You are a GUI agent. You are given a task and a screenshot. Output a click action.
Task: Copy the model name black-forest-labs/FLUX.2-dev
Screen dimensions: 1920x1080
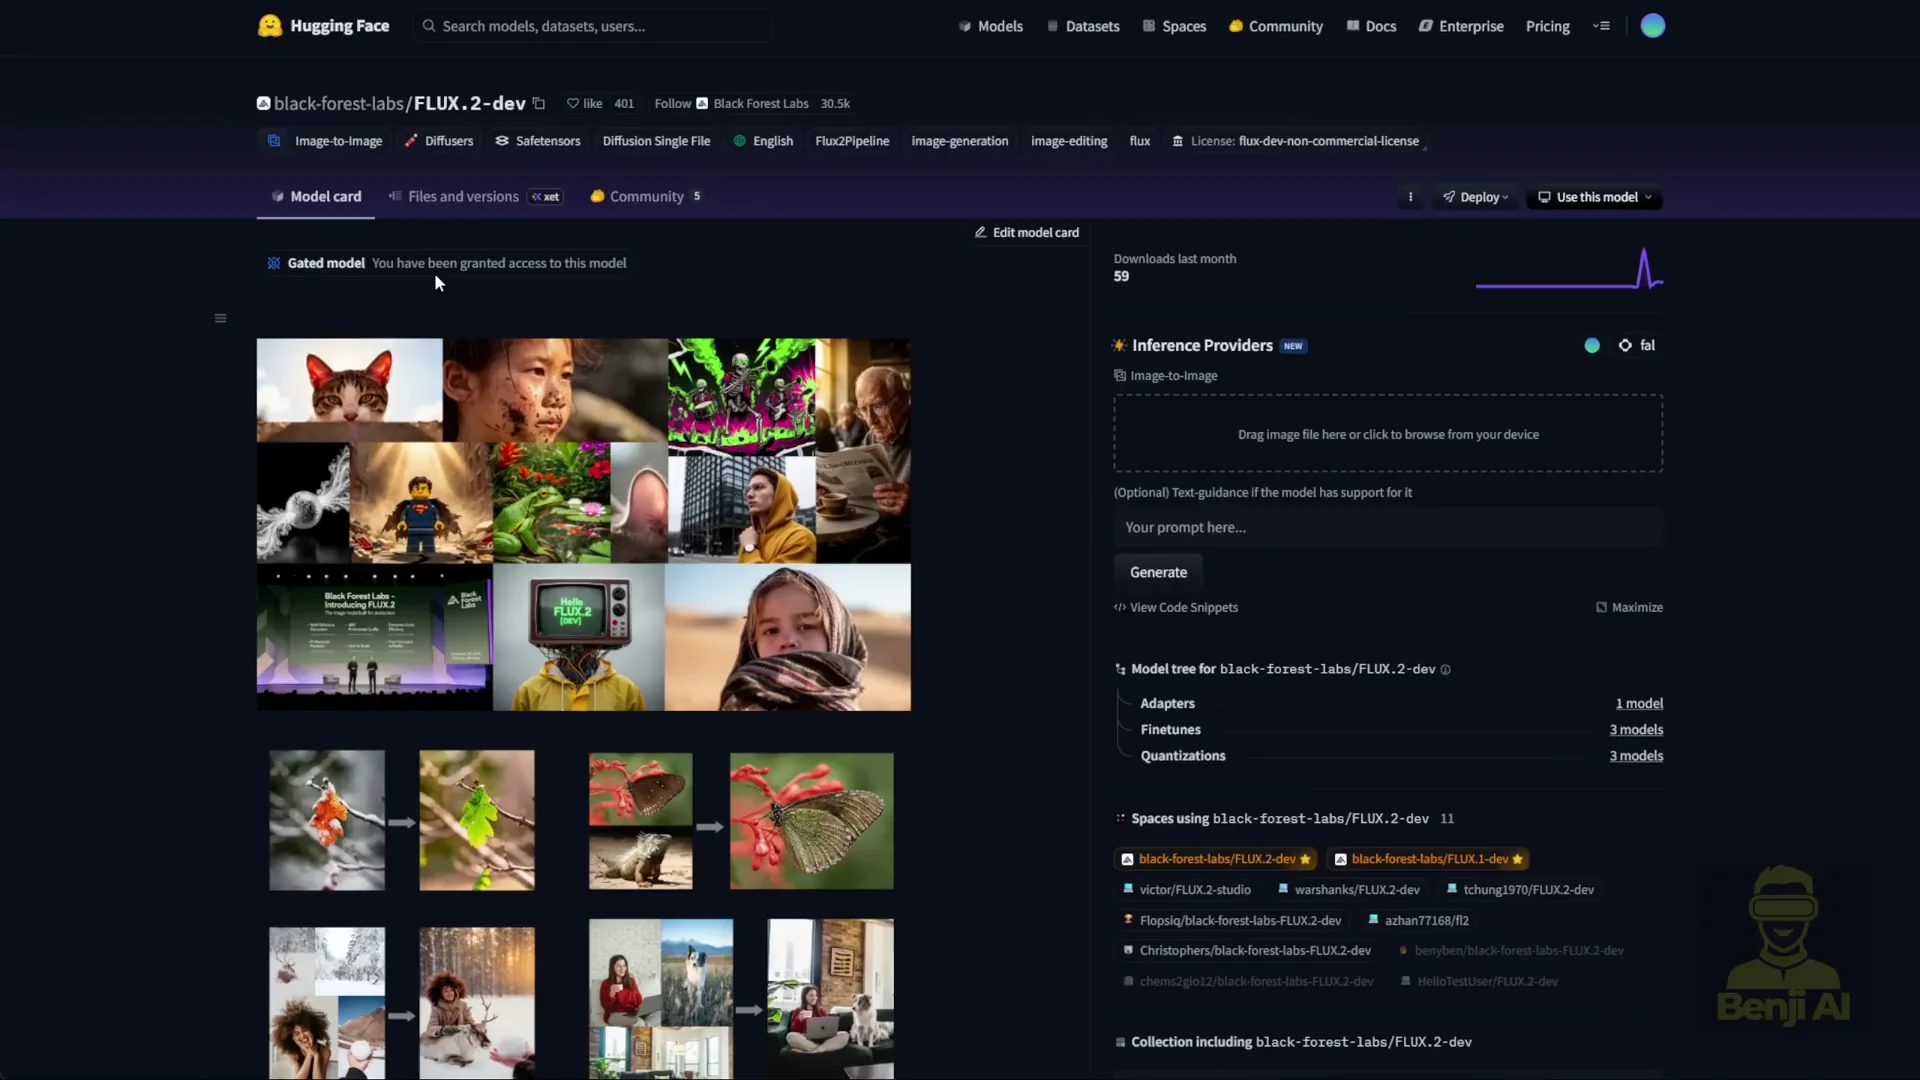tap(538, 103)
